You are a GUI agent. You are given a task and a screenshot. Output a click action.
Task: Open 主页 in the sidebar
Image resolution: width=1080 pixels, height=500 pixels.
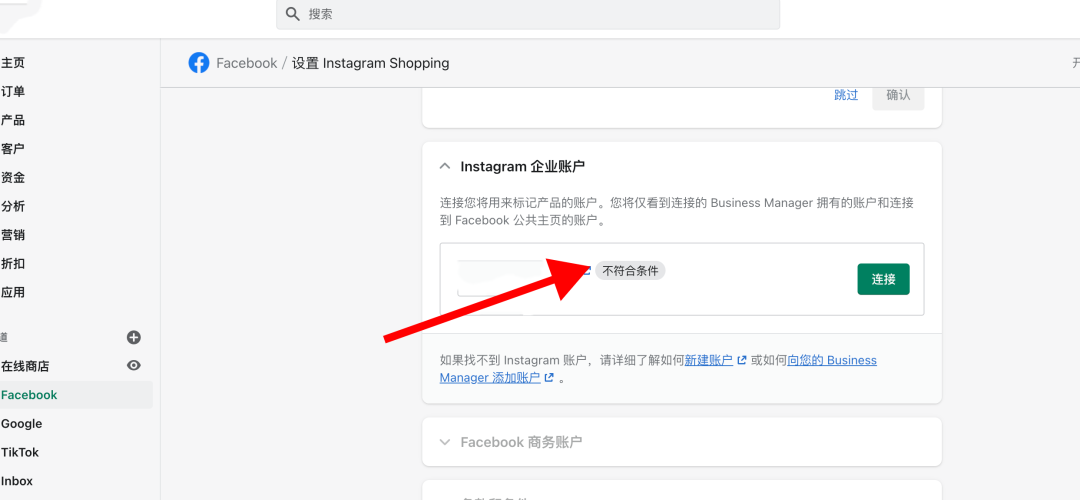[13, 63]
